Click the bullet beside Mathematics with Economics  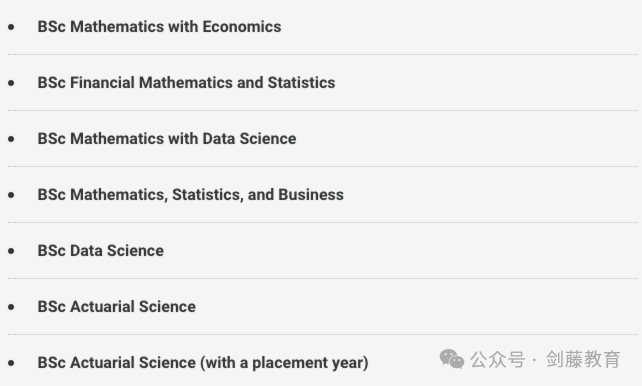(x=11, y=27)
